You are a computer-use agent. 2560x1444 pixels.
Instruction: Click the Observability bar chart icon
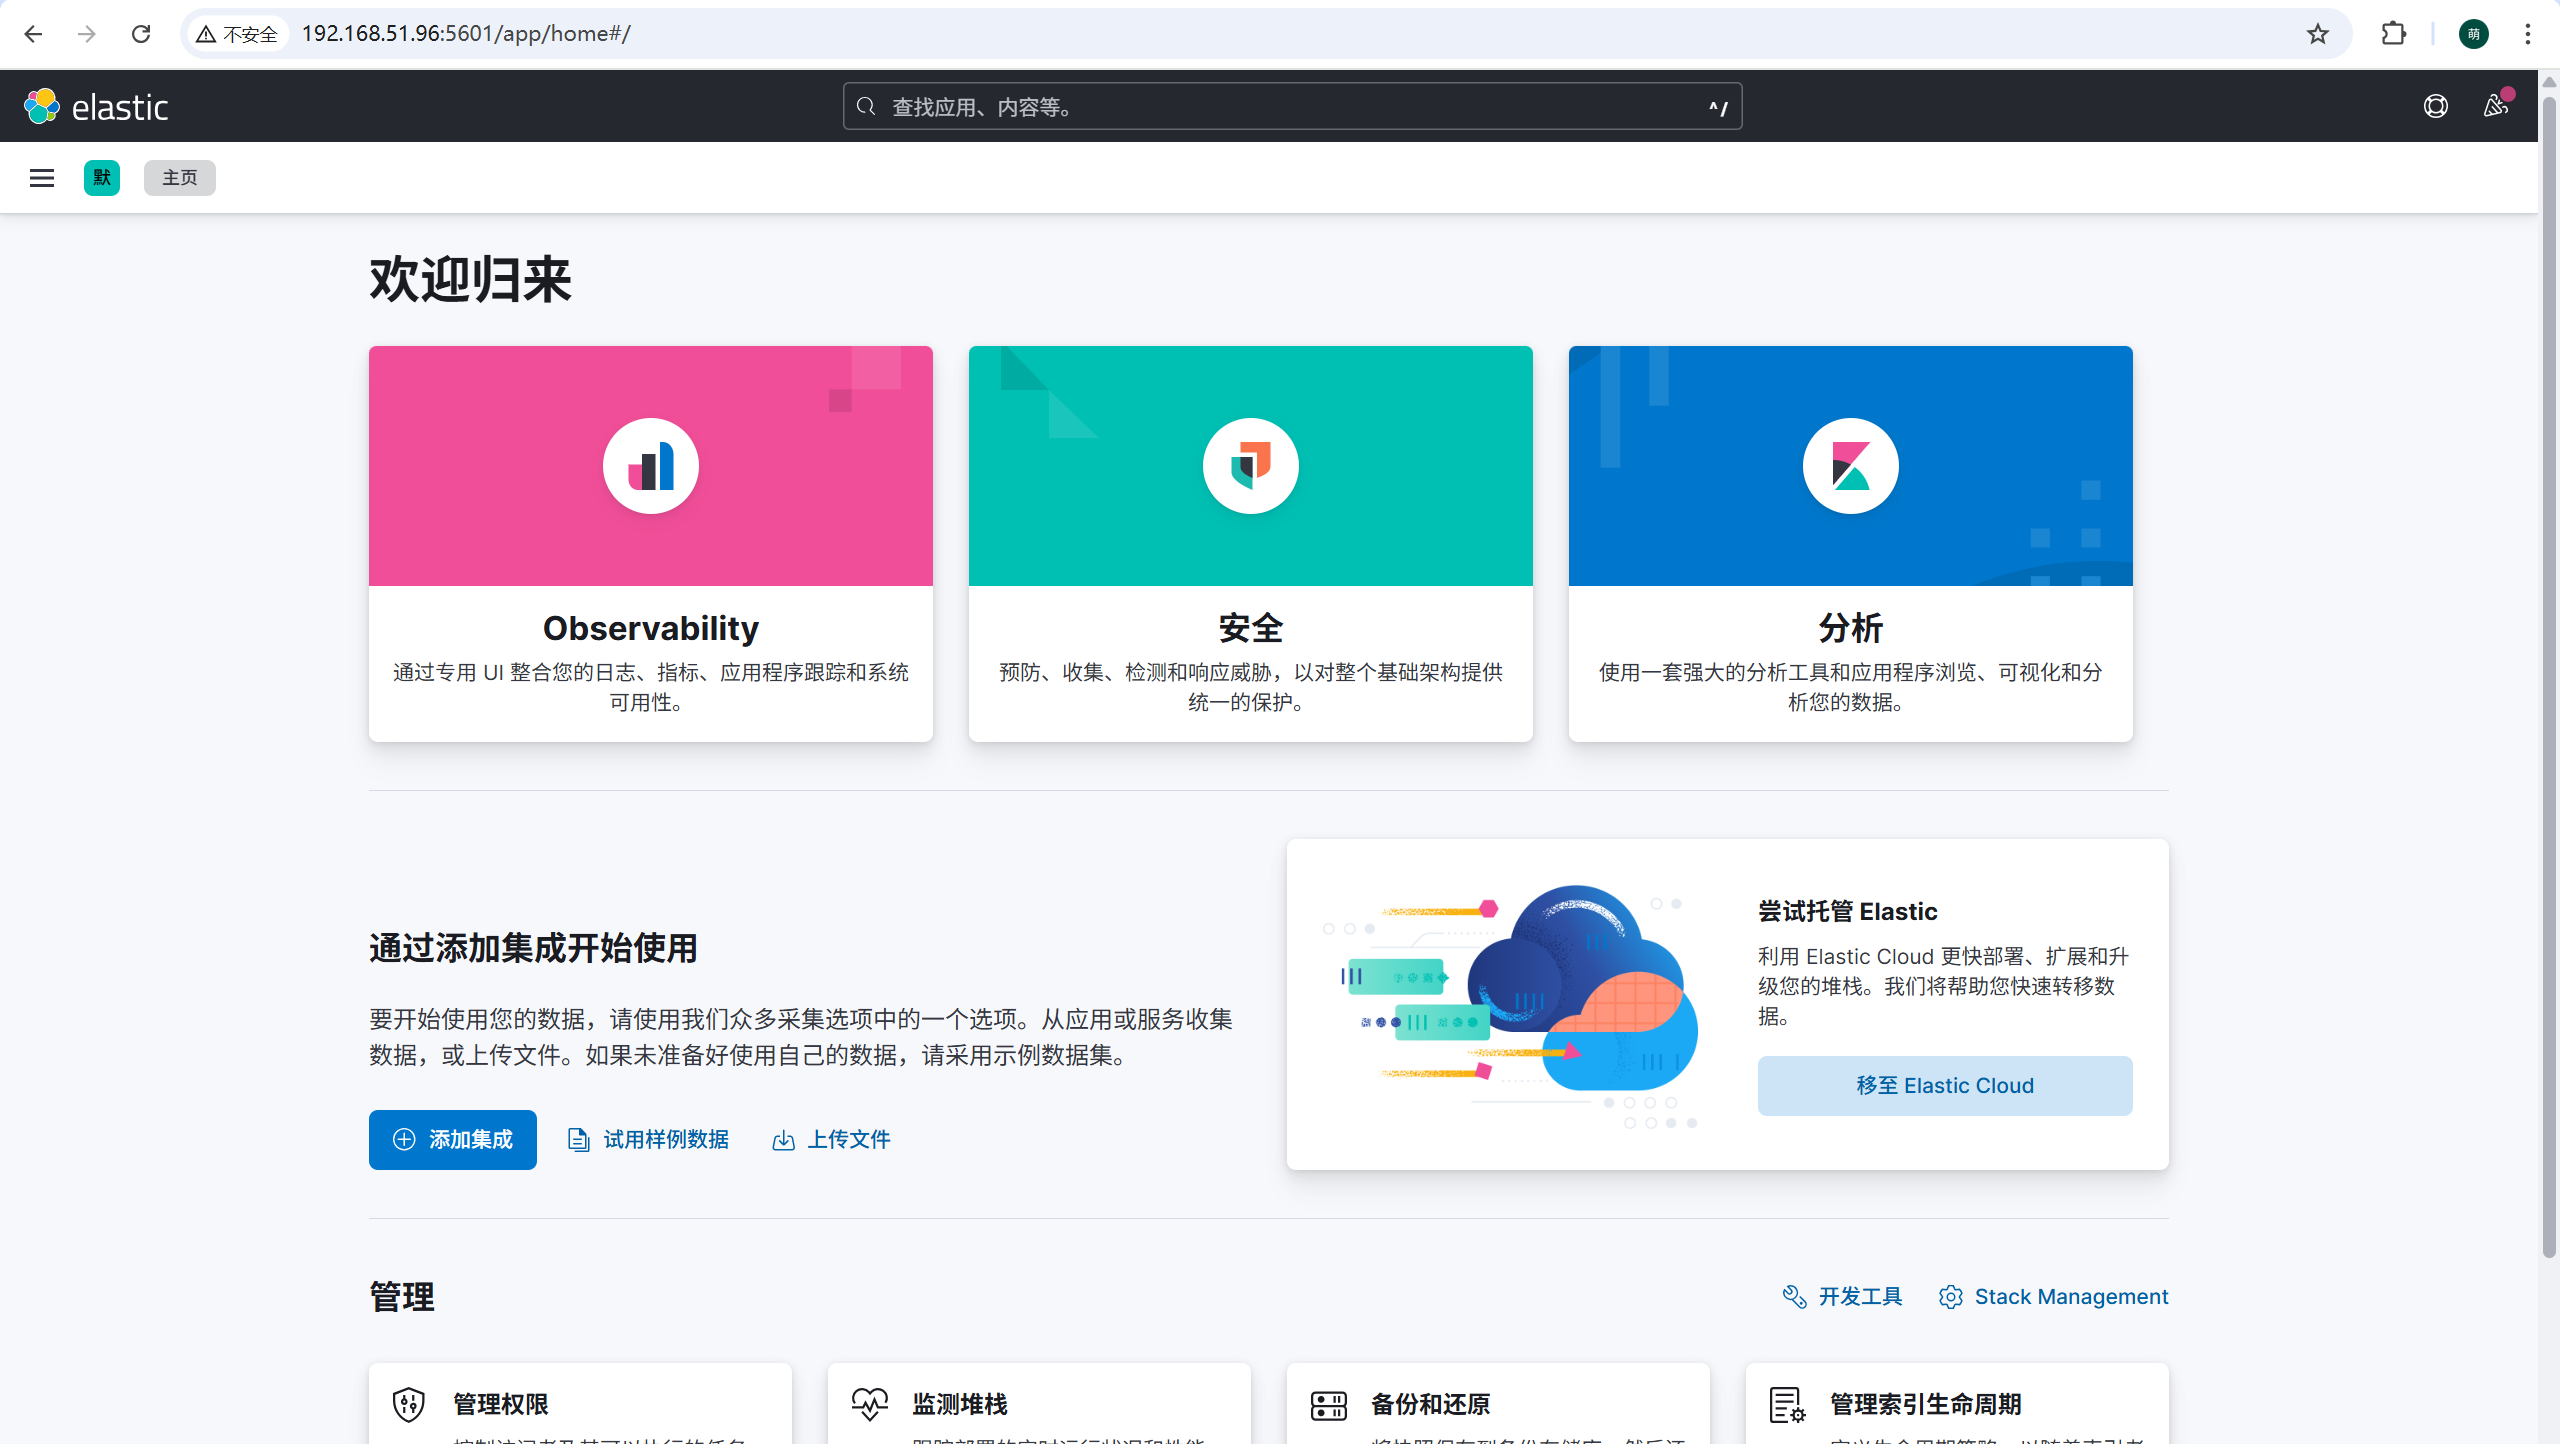click(x=650, y=466)
